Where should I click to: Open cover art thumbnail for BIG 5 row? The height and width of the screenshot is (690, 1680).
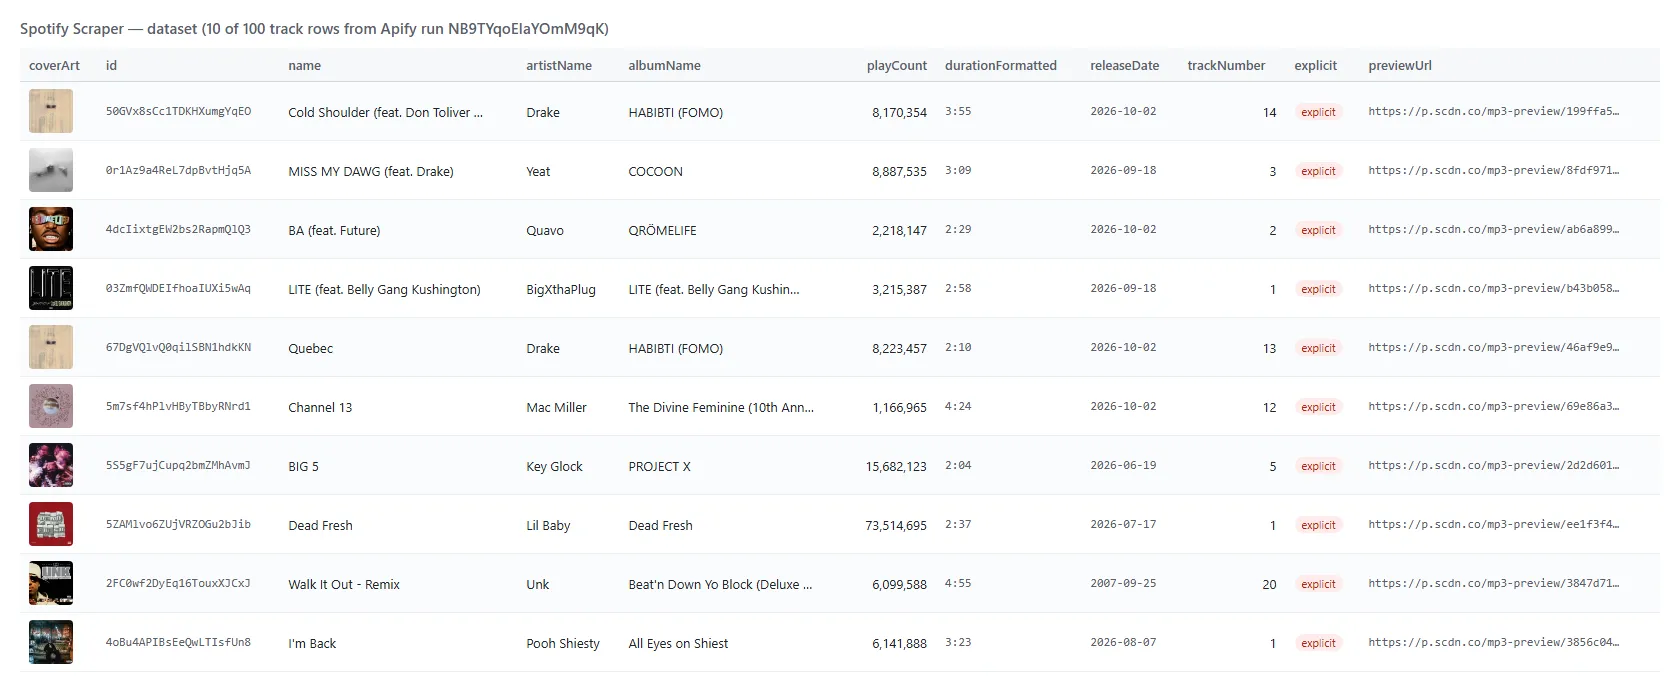pyautogui.click(x=51, y=465)
